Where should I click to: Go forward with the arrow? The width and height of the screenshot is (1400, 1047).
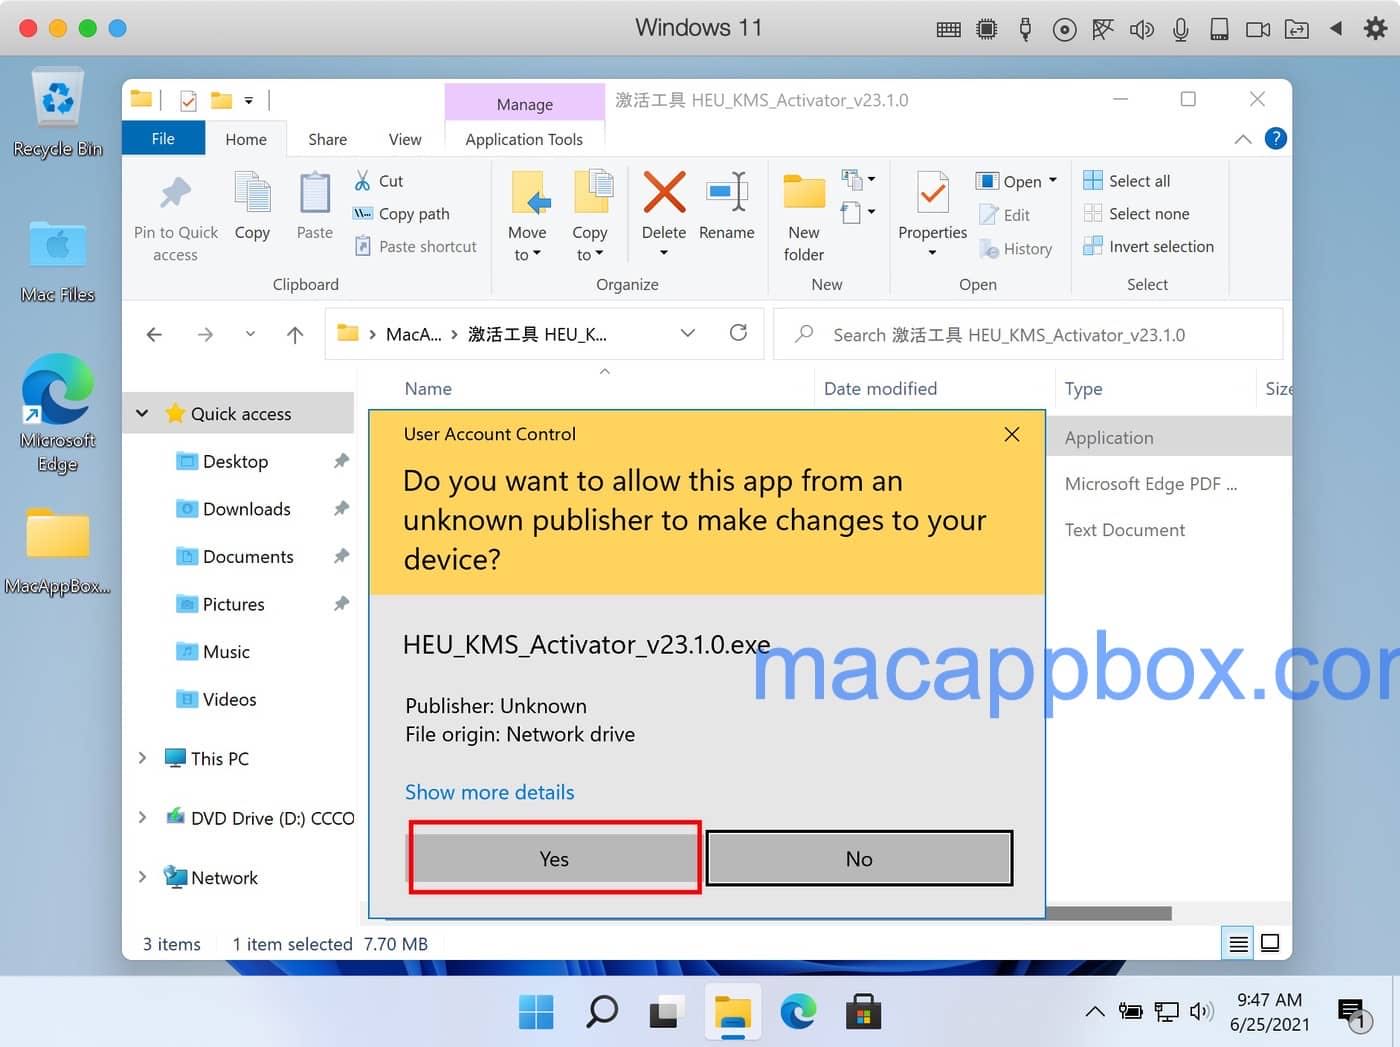(x=205, y=334)
